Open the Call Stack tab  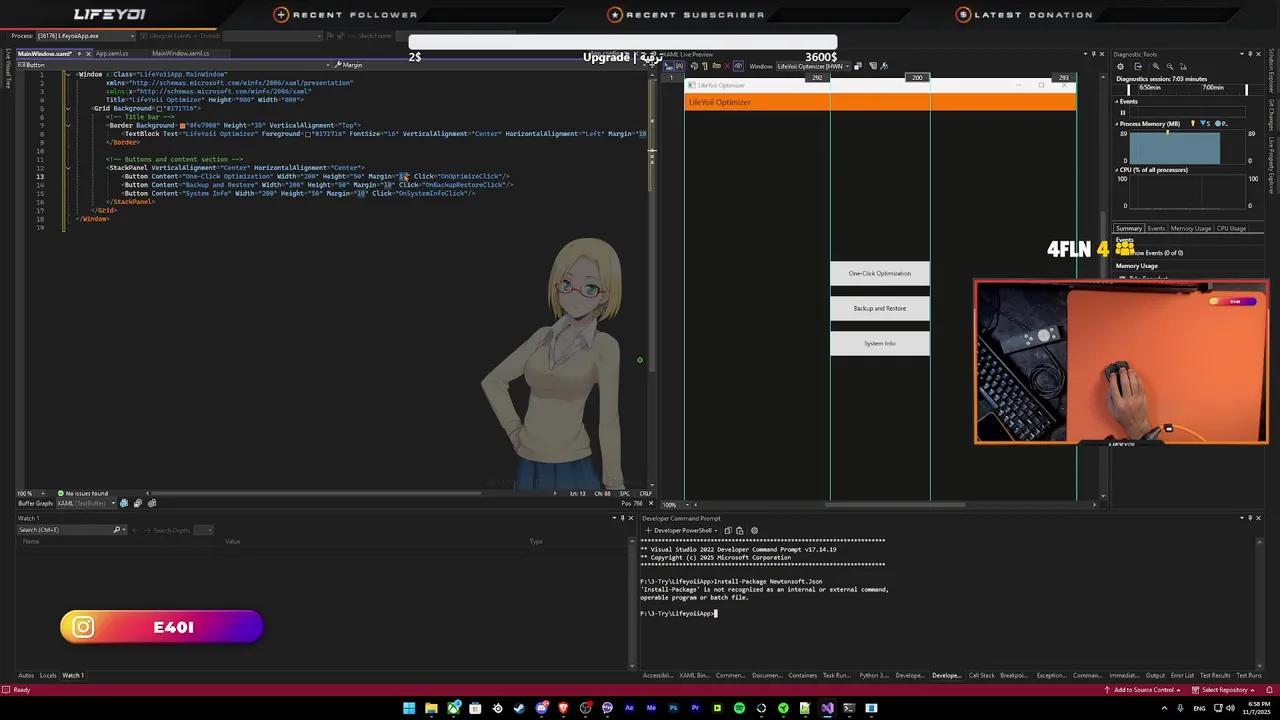(x=981, y=675)
